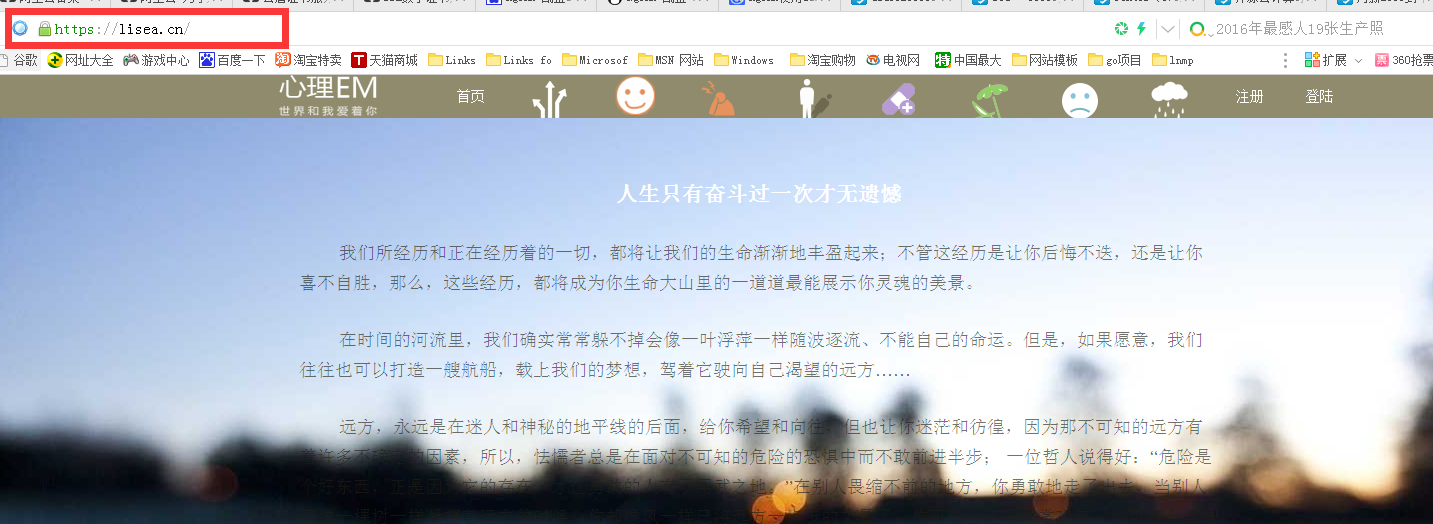This screenshot has width=1433, height=524.
Task: Click the orange smiley face icon
Action: (x=635, y=96)
